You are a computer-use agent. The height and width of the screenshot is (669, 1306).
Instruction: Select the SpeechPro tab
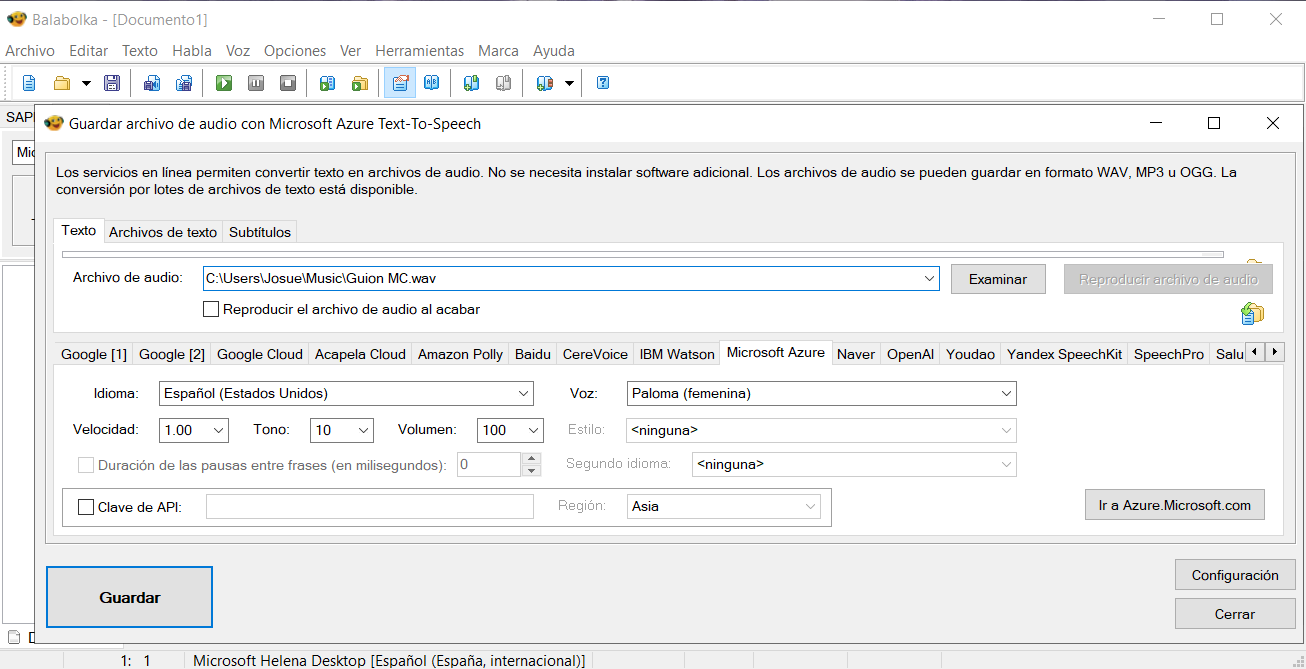tap(1169, 354)
